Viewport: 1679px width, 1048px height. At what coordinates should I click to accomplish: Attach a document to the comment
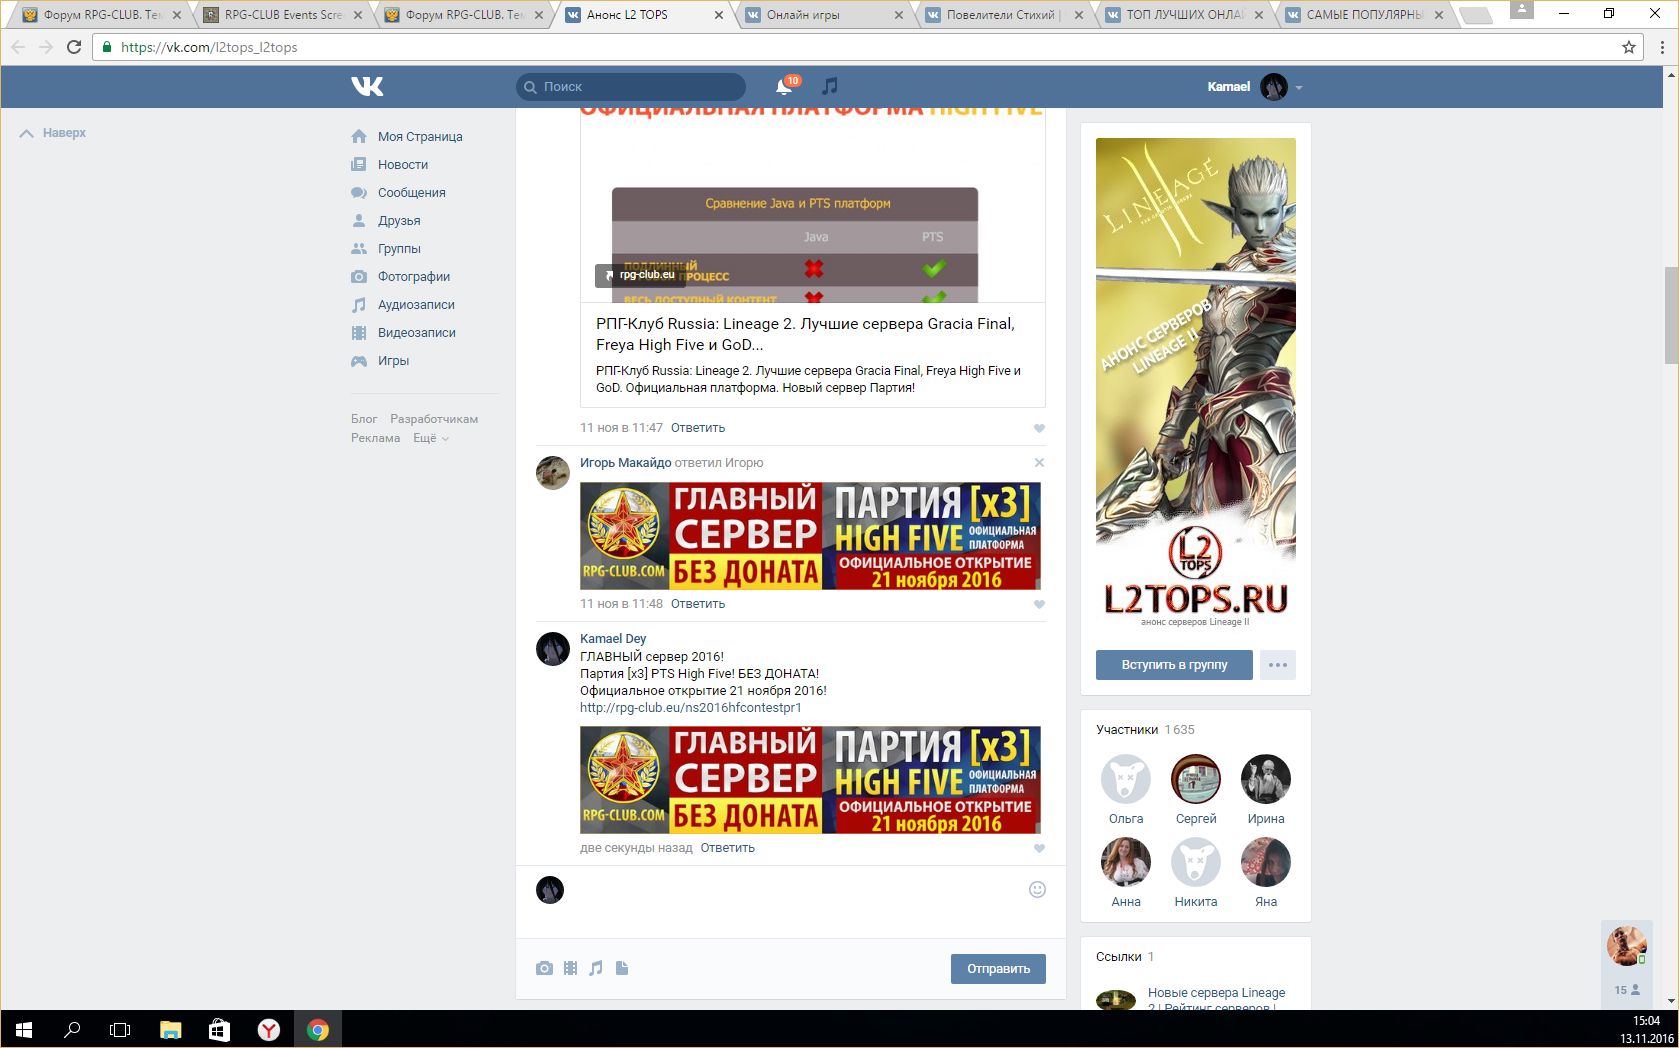(x=622, y=968)
